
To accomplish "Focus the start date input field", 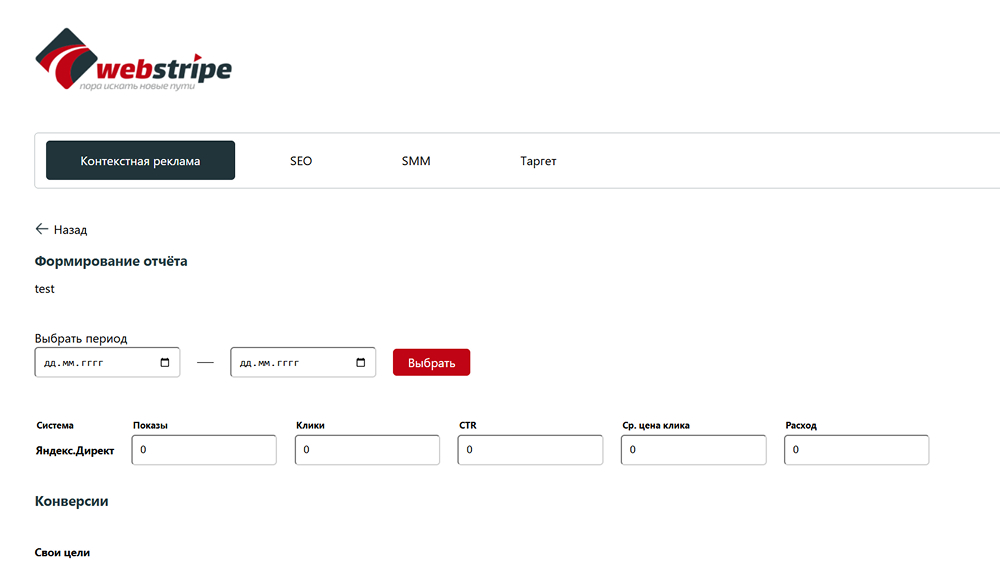I will [107, 362].
